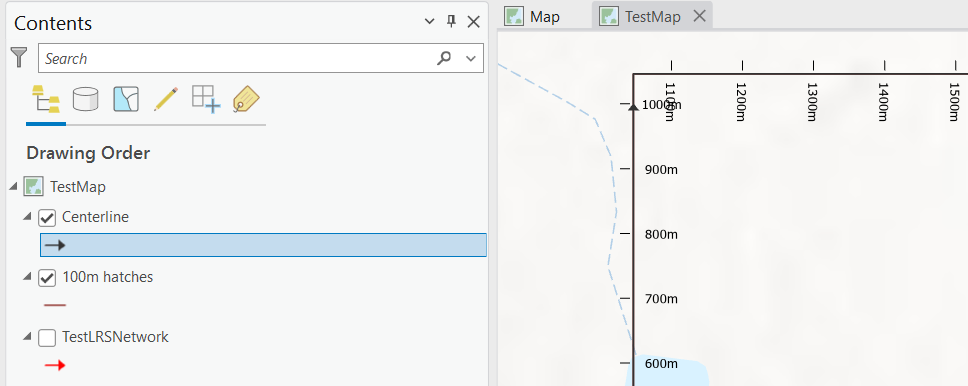The image size is (968, 386).
Task: Click the filter funnel icon
Action: (19, 57)
